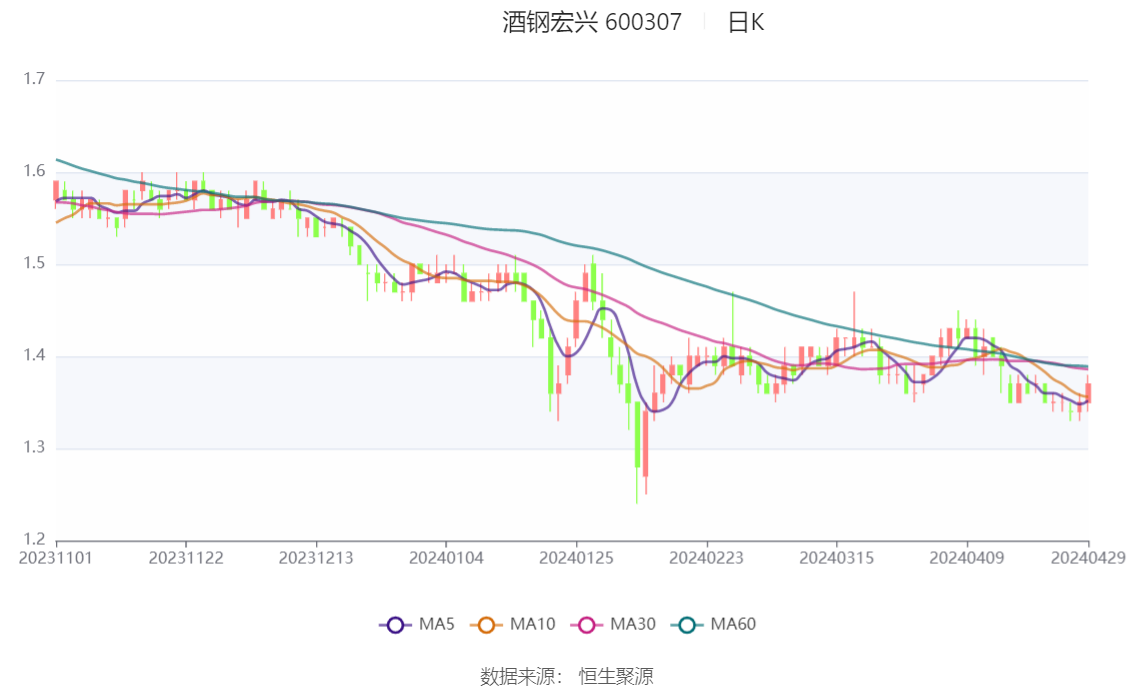
Task: Click the 1.7 price axis label
Action: (34, 79)
